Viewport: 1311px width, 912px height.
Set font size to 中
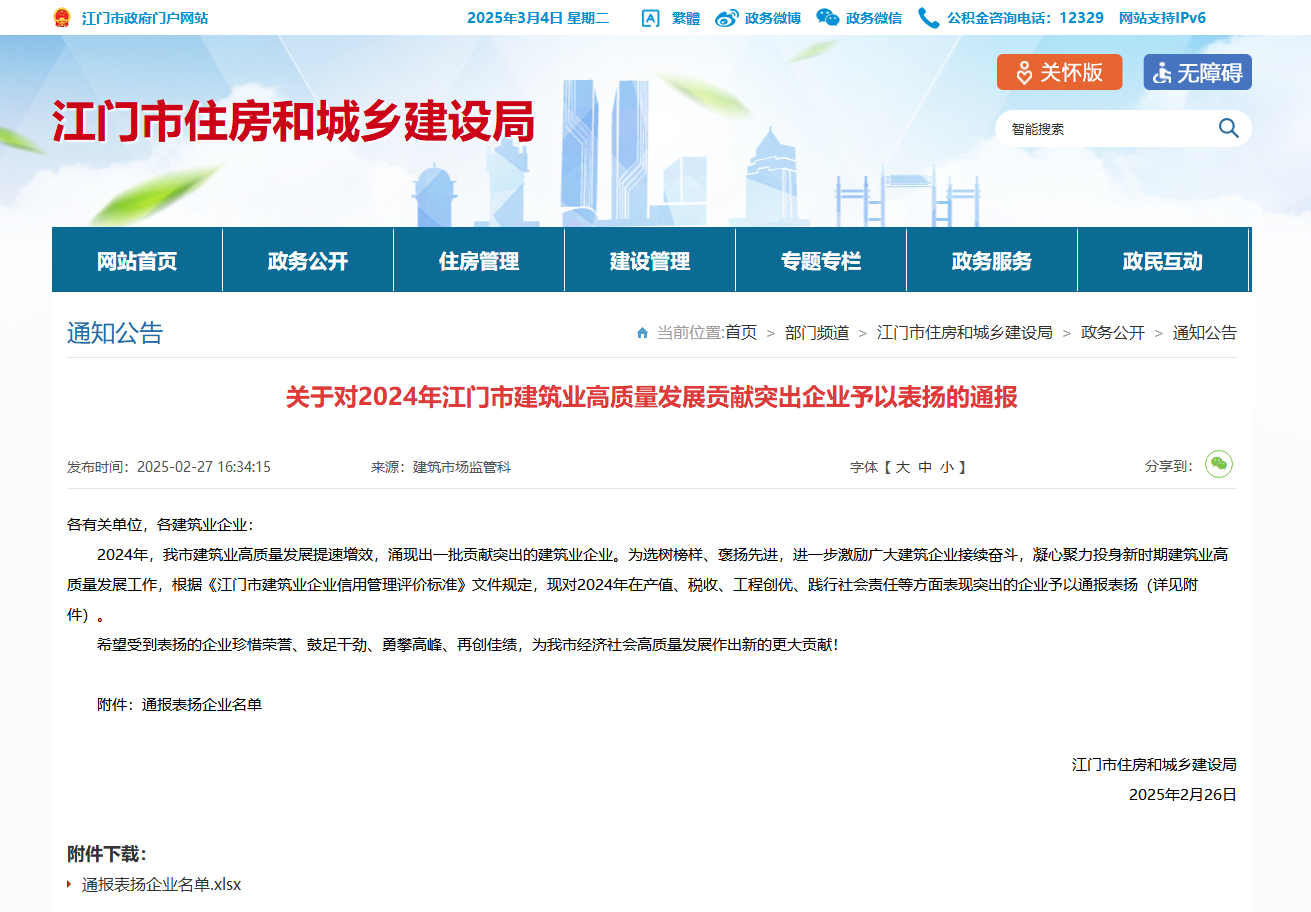pyautogui.click(x=925, y=467)
